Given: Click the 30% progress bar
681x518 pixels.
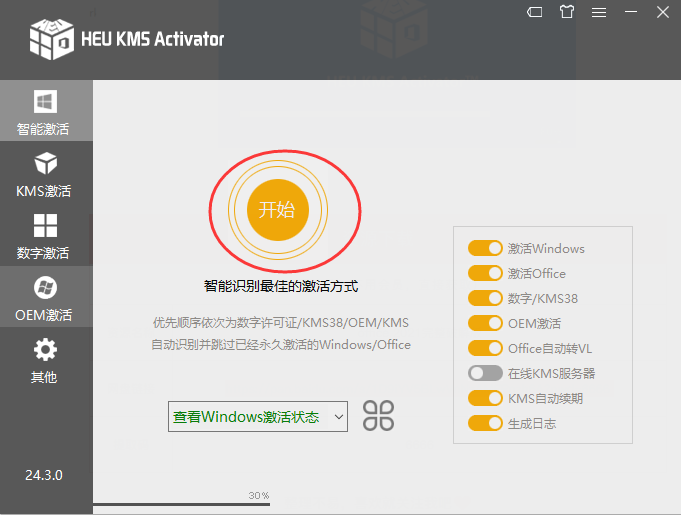Looking at the screenshot, I should click(182, 504).
